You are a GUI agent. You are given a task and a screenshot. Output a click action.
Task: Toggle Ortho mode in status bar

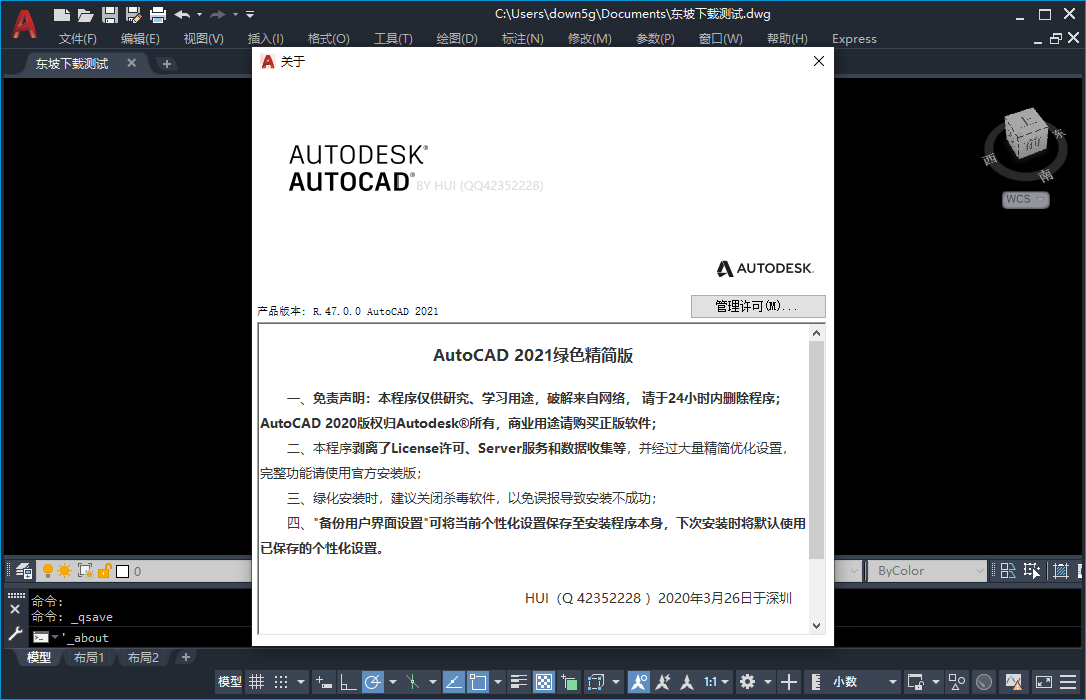(x=346, y=681)
